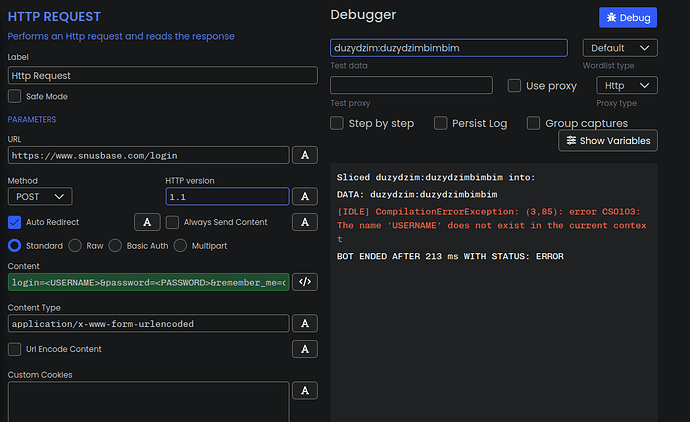Enable the Safe Mode checkbox
The height and width of the screenshot is (422, 690).
(x=15, y=96)
